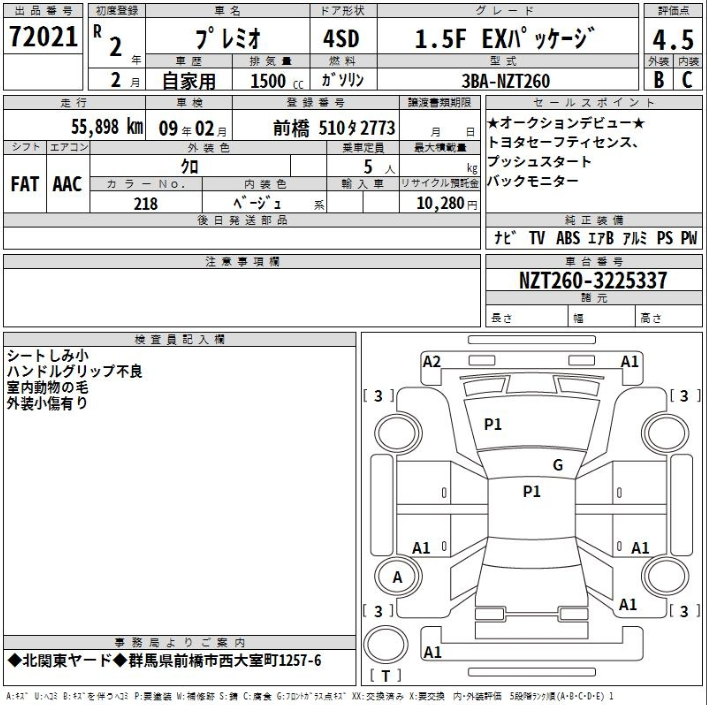Image resolution: width=707 pixels, height=705 pixels.
Task: Select the circled A mark on rear wheel
Action: [x=397, y=578]
